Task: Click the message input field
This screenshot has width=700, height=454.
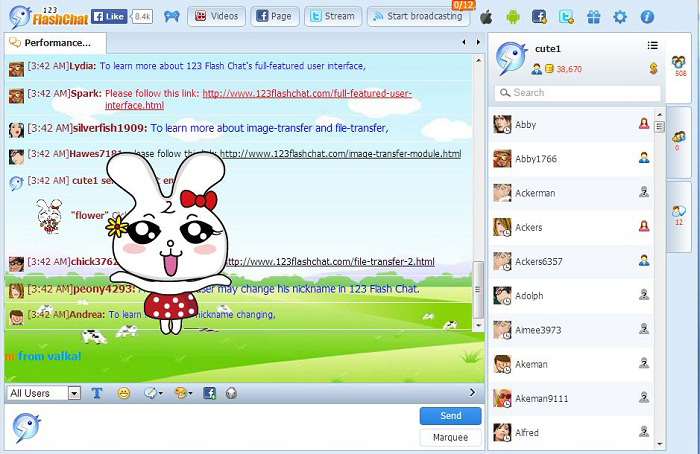Action: (x=228, y=427)
